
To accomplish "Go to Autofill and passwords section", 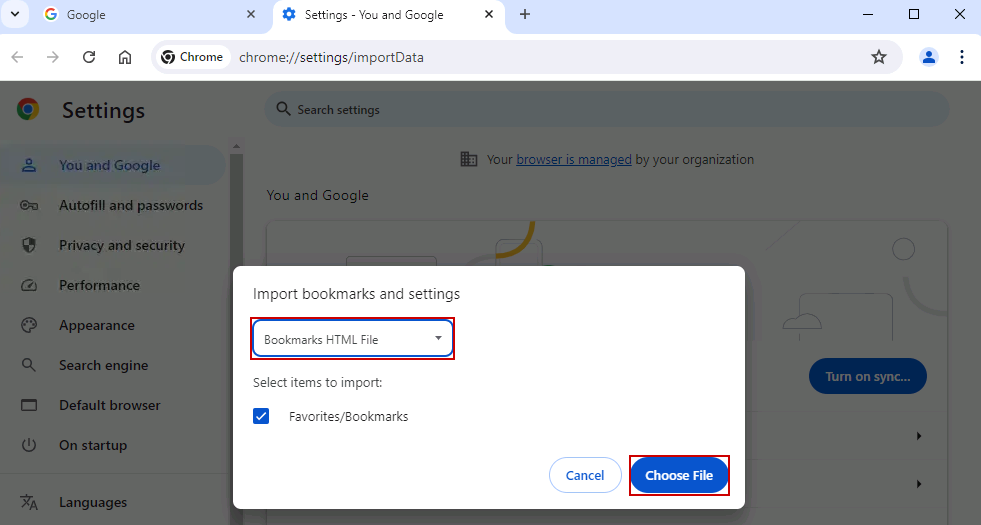I will click(130, 205).
